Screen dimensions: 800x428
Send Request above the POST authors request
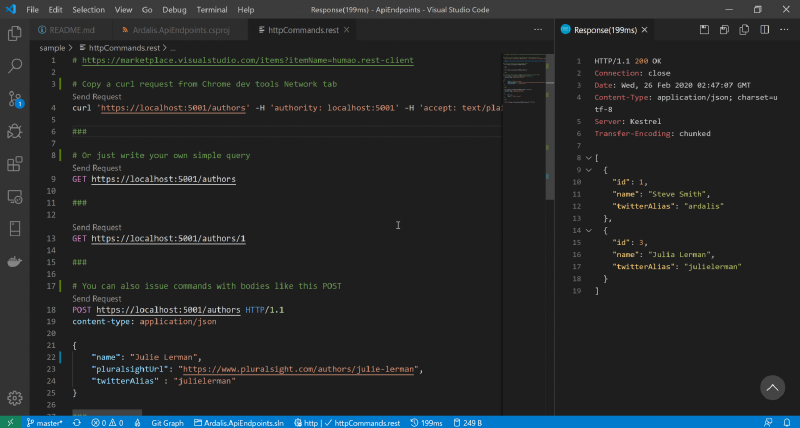click(x=96, y=298)
